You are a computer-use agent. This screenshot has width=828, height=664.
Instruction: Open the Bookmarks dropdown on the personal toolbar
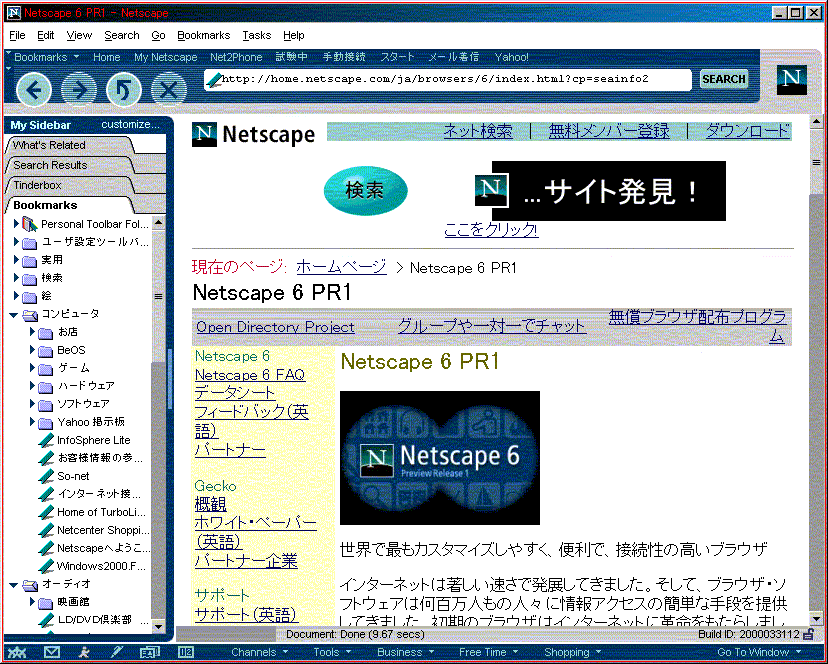47,57
